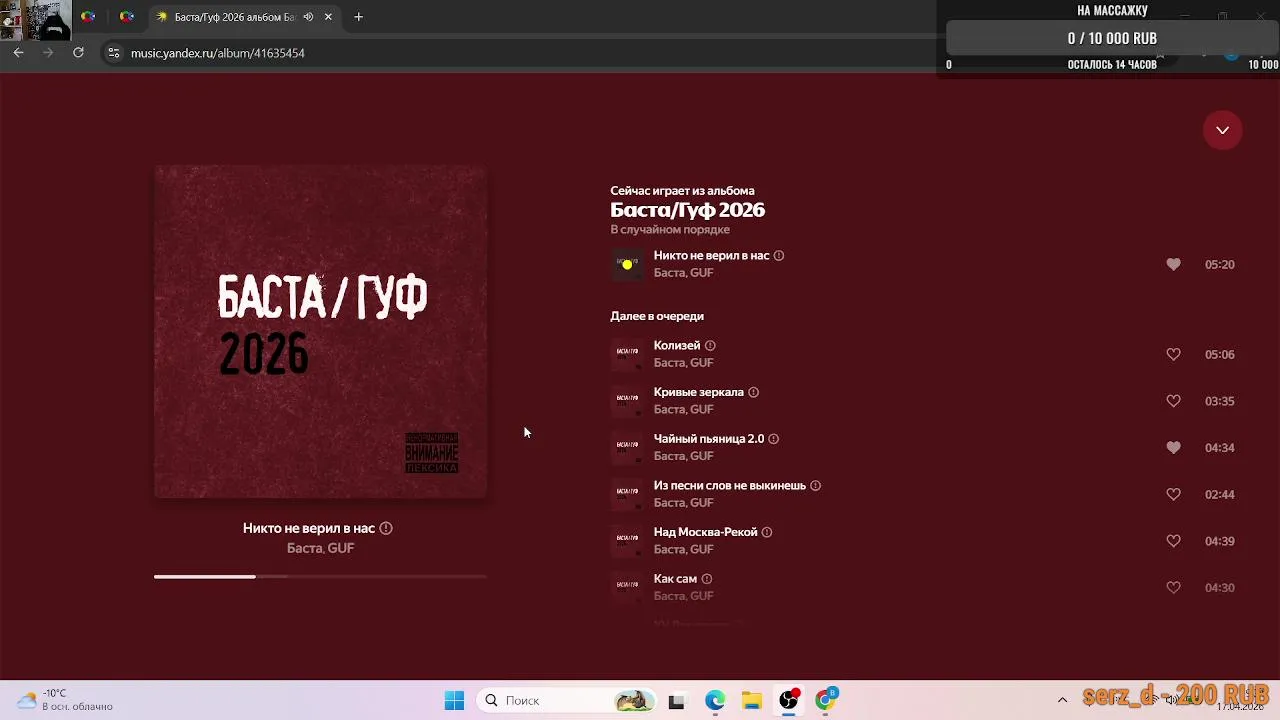Like the track Никто не верил в нас
Screen dimensions: 1280x720
point(1173,264)
